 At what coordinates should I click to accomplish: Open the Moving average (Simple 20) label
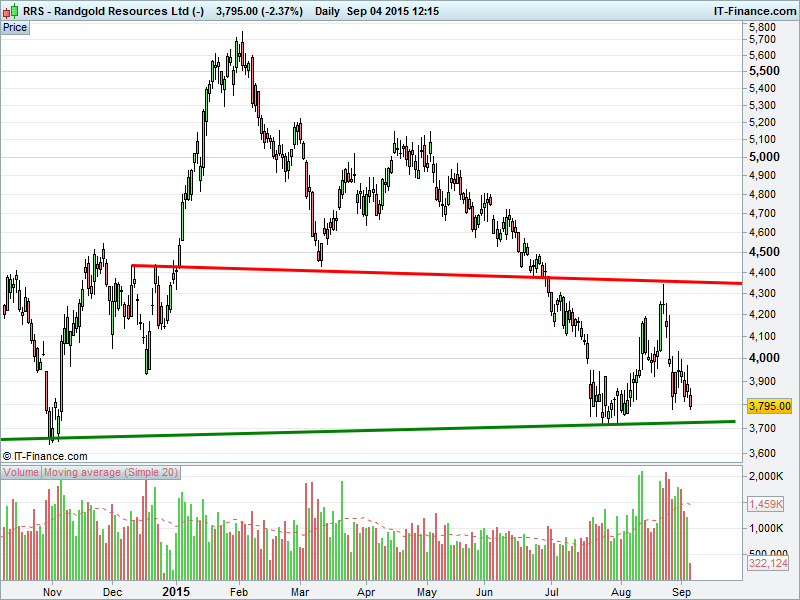point(111,472)
